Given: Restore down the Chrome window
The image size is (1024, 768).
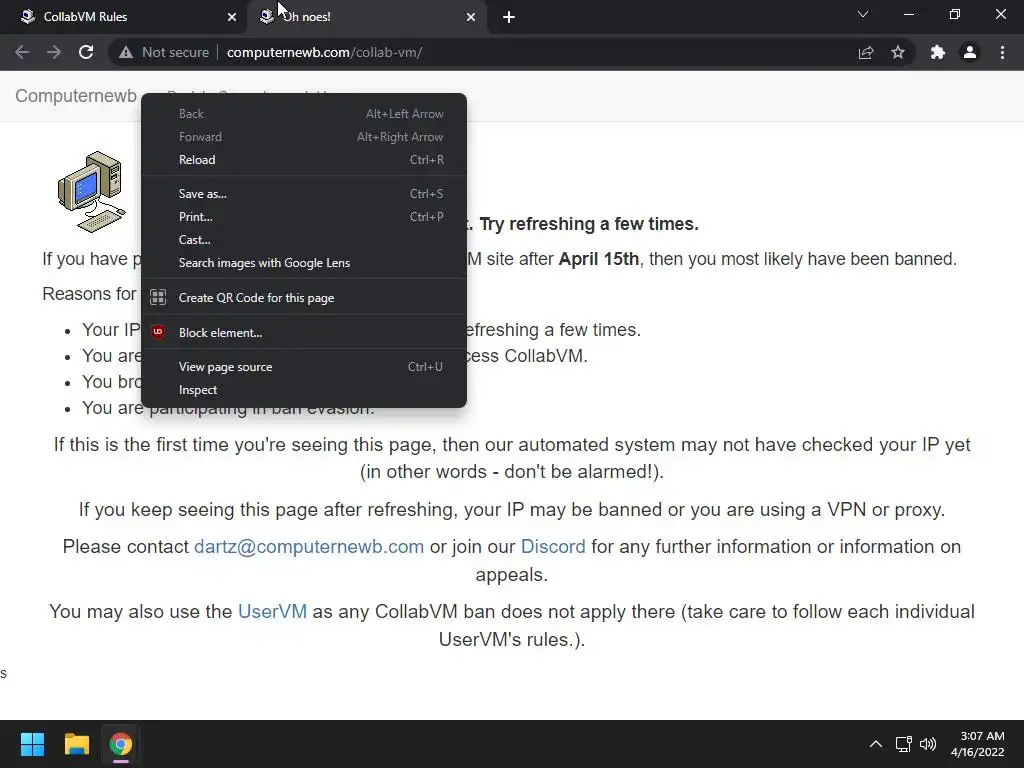Looking at the screenshot, I should [955, 14].
